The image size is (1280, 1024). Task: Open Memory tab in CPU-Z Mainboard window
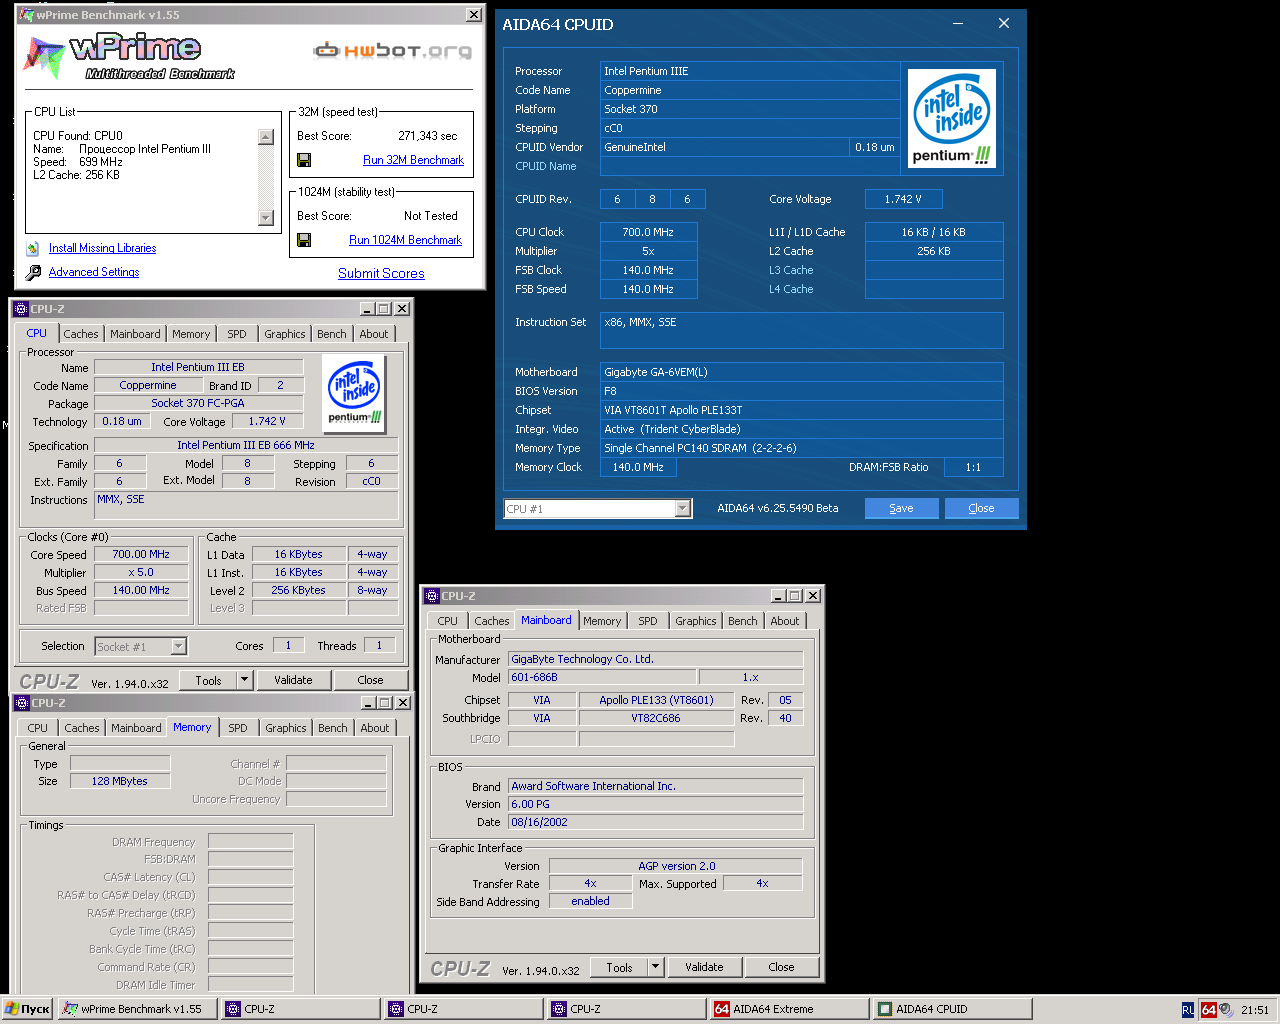pyautogui.click(x=602, y=621)
